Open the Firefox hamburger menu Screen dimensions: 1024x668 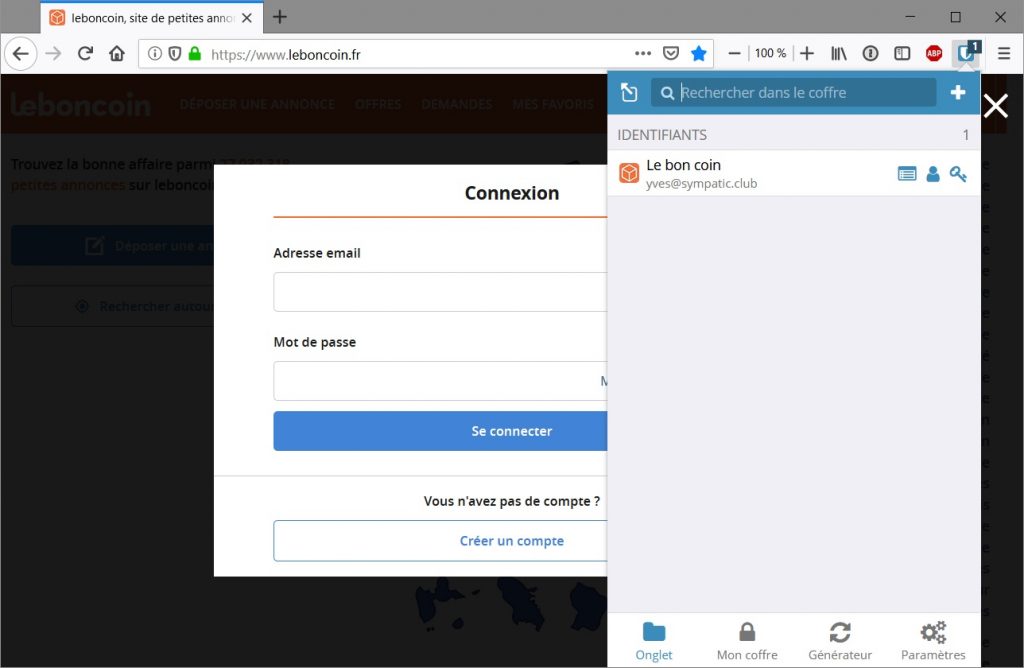1004,54
